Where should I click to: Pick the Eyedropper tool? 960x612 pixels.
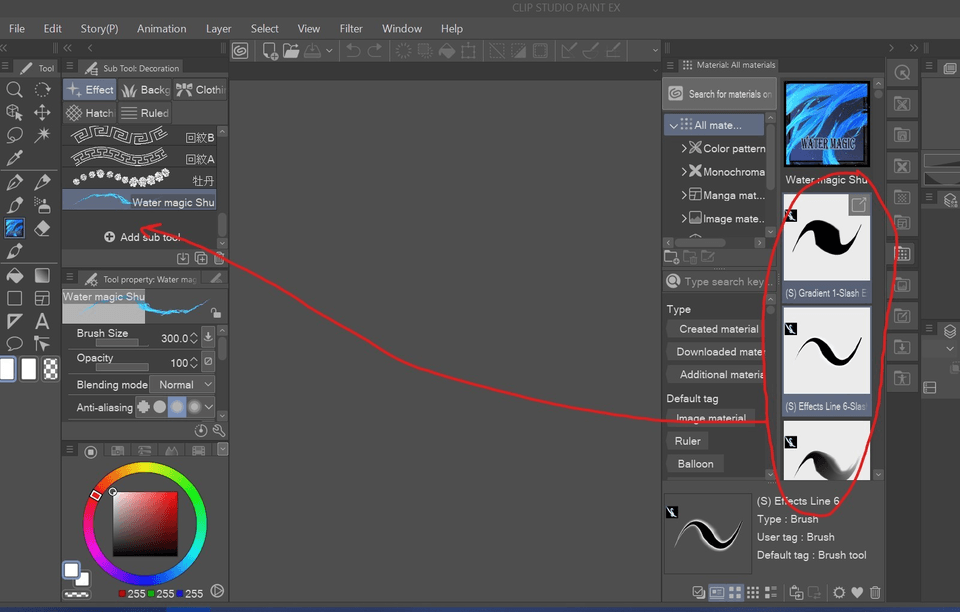(14, 158)
